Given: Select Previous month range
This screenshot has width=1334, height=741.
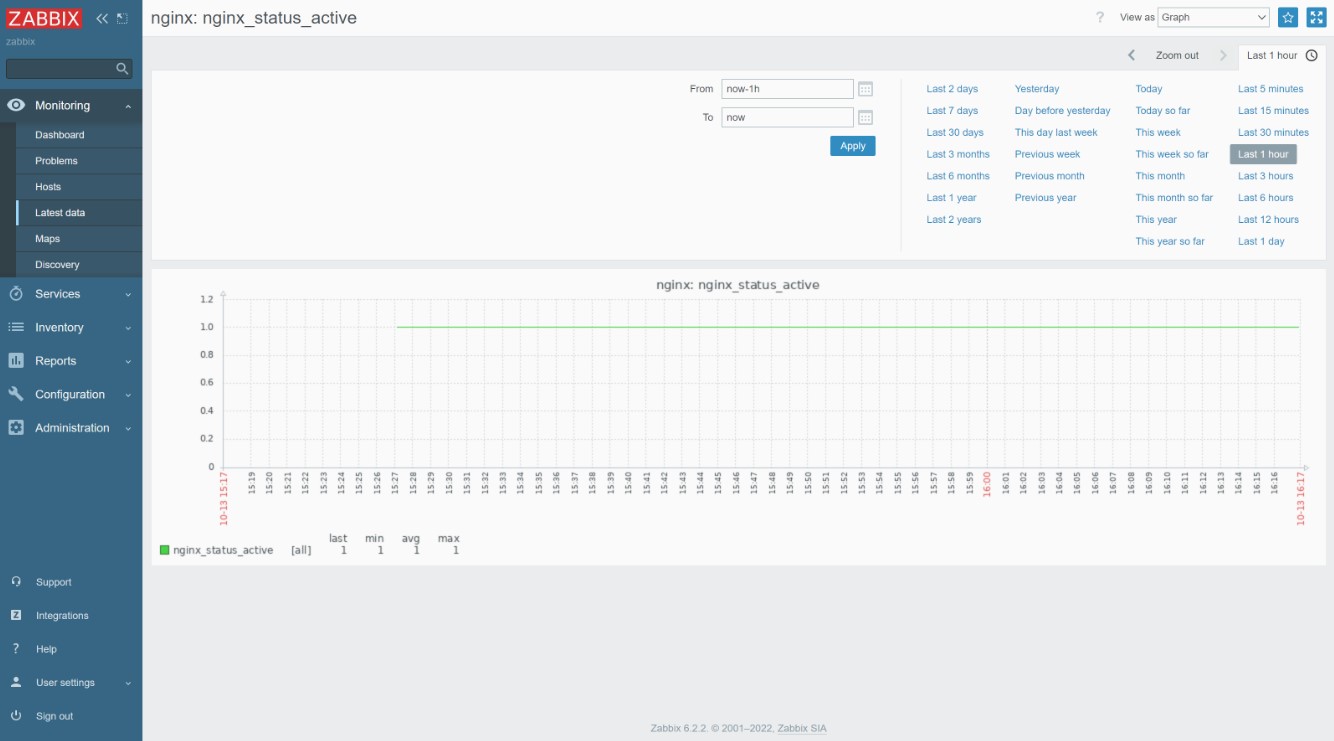Looking at the screenshot, I should 1049,176.
